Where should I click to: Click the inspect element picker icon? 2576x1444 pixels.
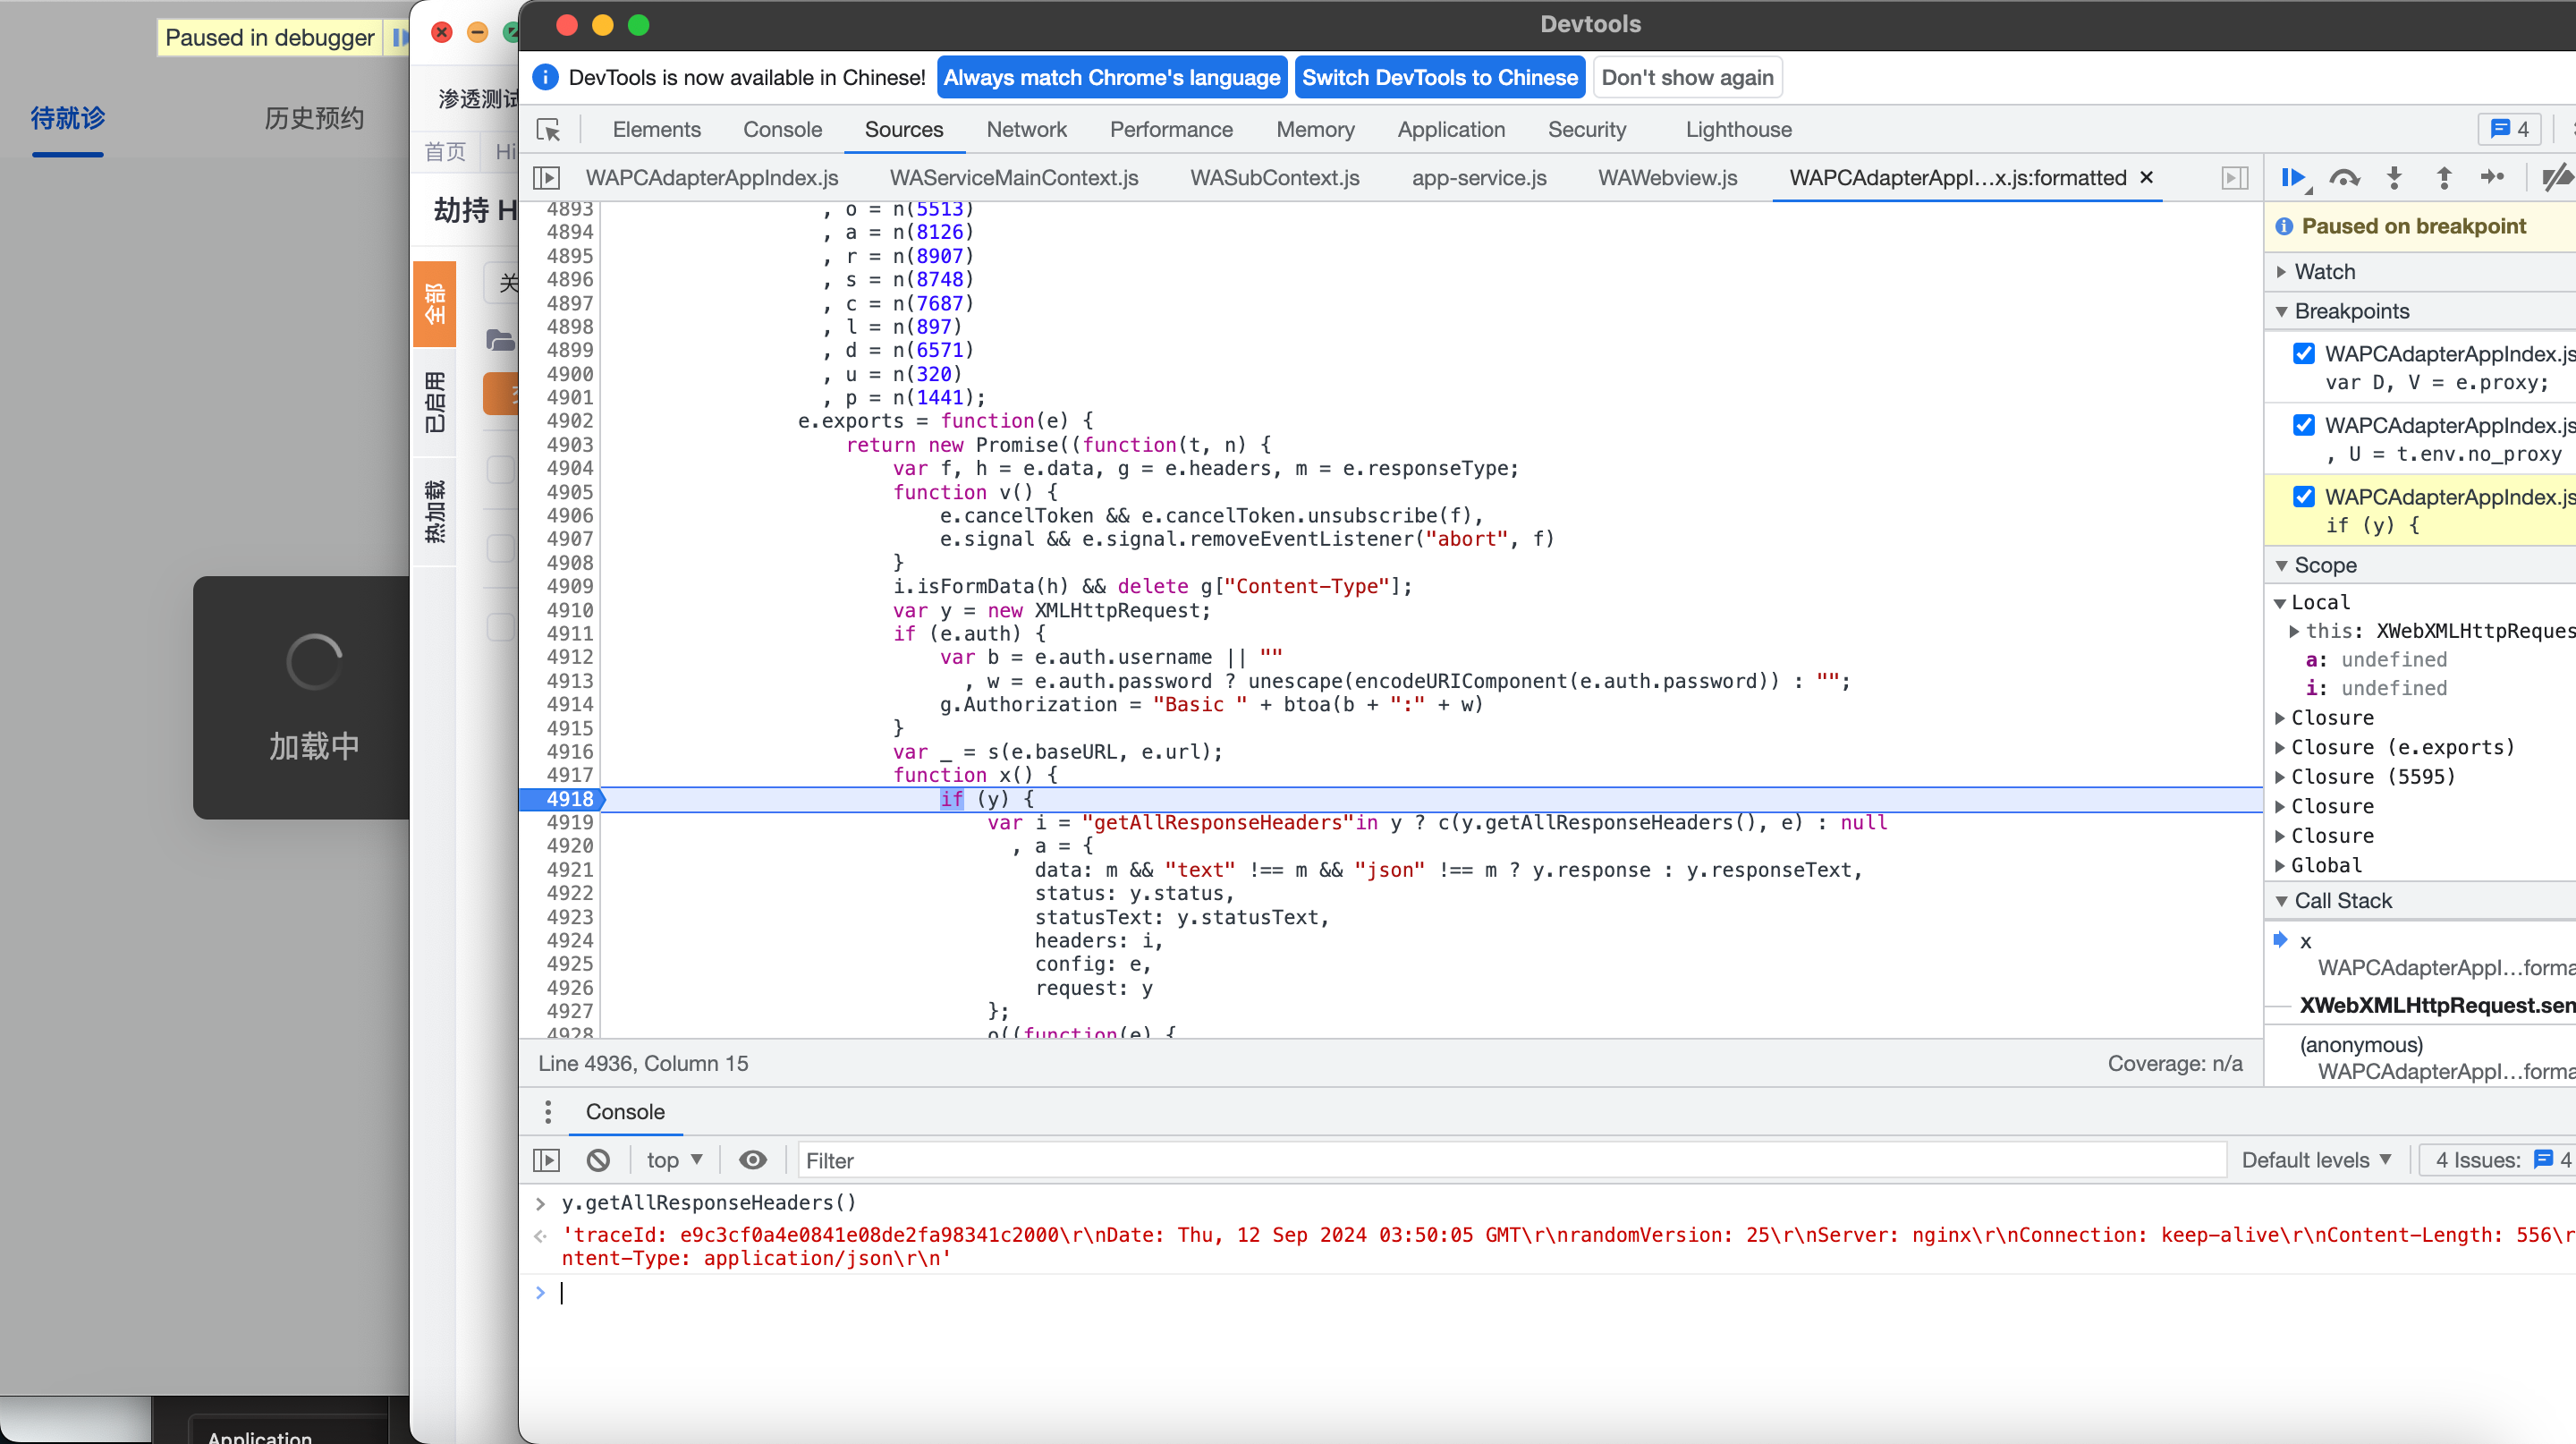click(x=549, y=130)
